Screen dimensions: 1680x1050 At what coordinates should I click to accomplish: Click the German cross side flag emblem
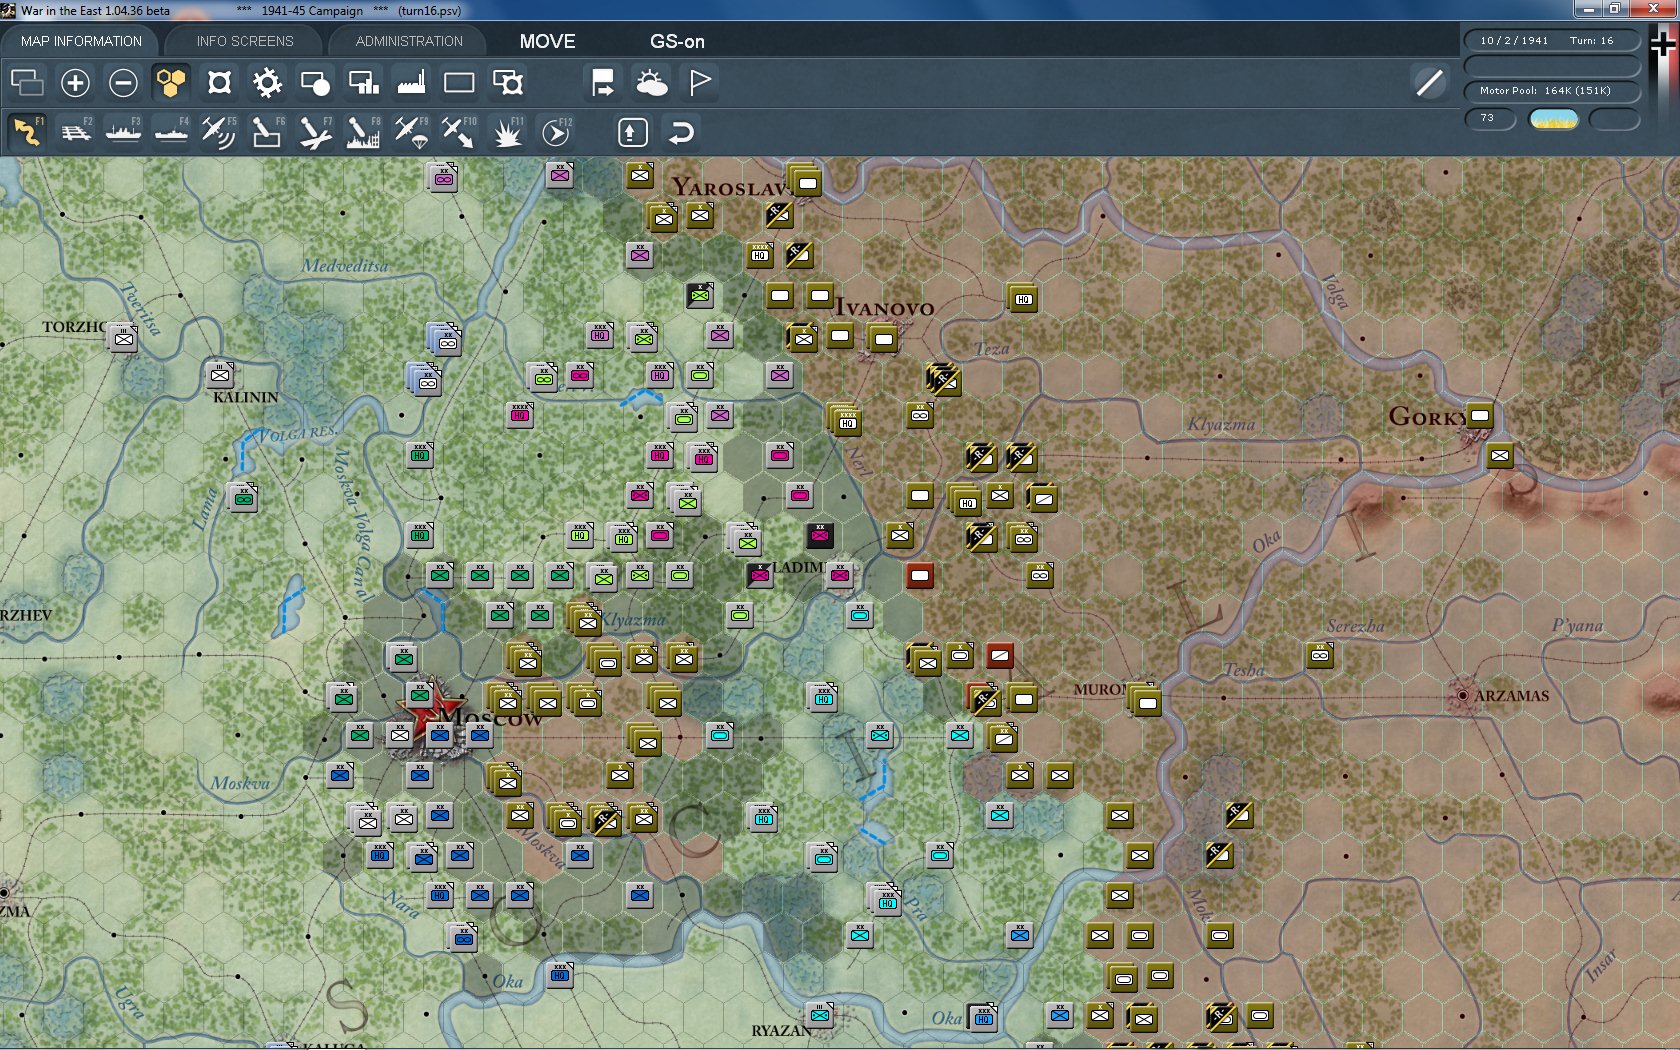[1663, 45]
